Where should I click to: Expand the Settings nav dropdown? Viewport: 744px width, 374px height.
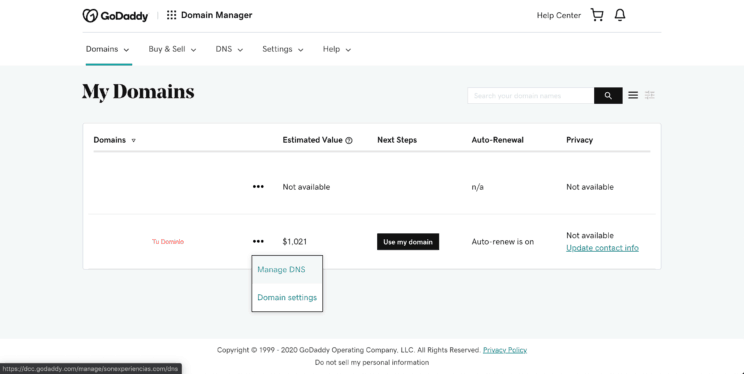[x=283, y=49]
